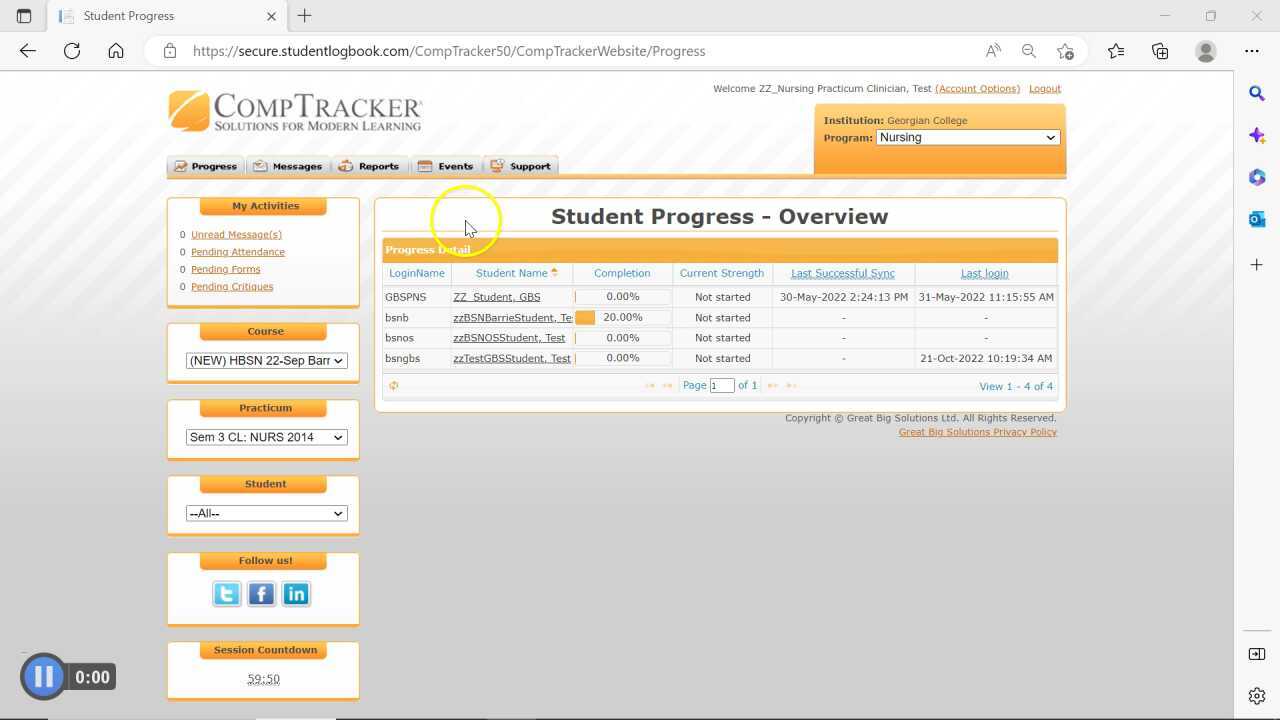Open the Pending Forms link

(x=225, y=269)
